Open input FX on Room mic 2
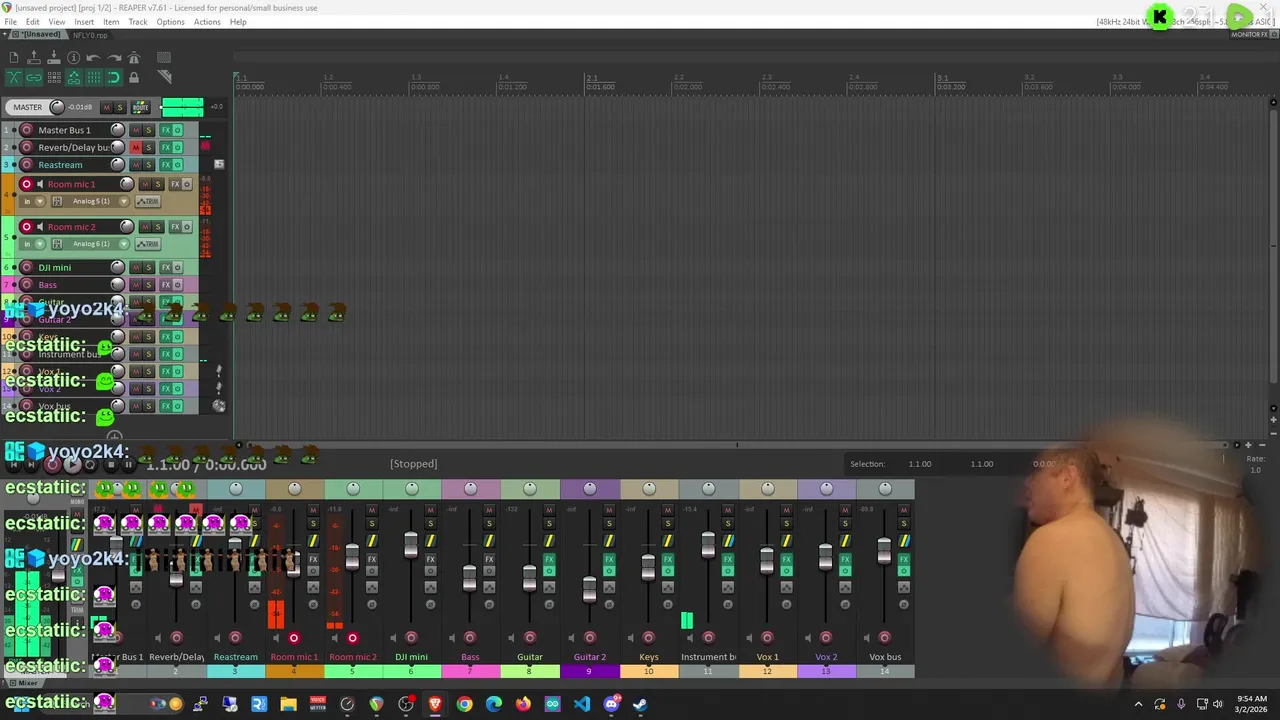 point(57,244)
